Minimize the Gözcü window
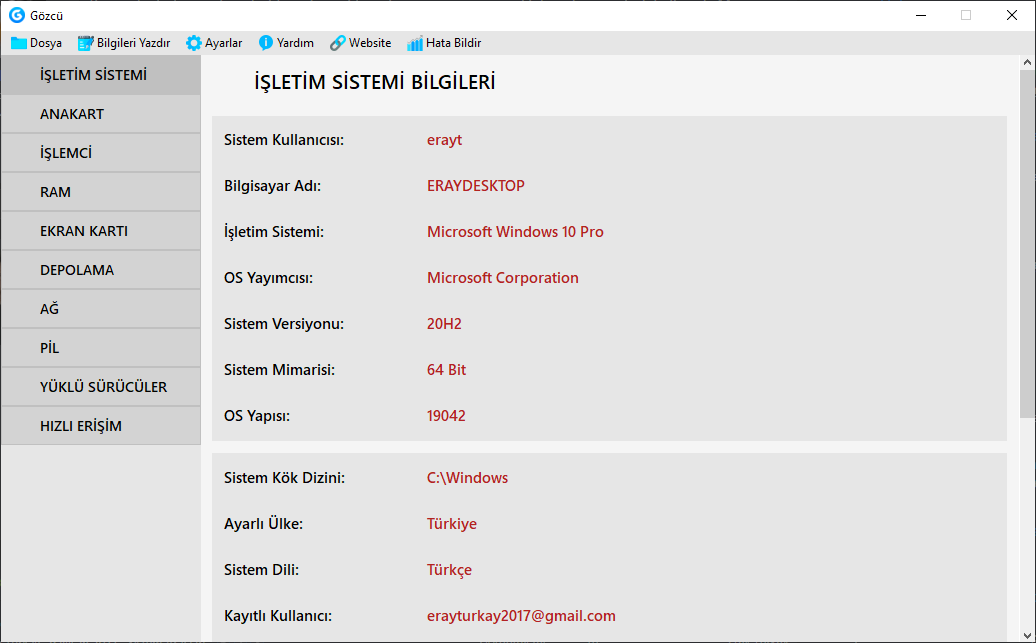Screen dimensions: 1036x643 (920, 15)
